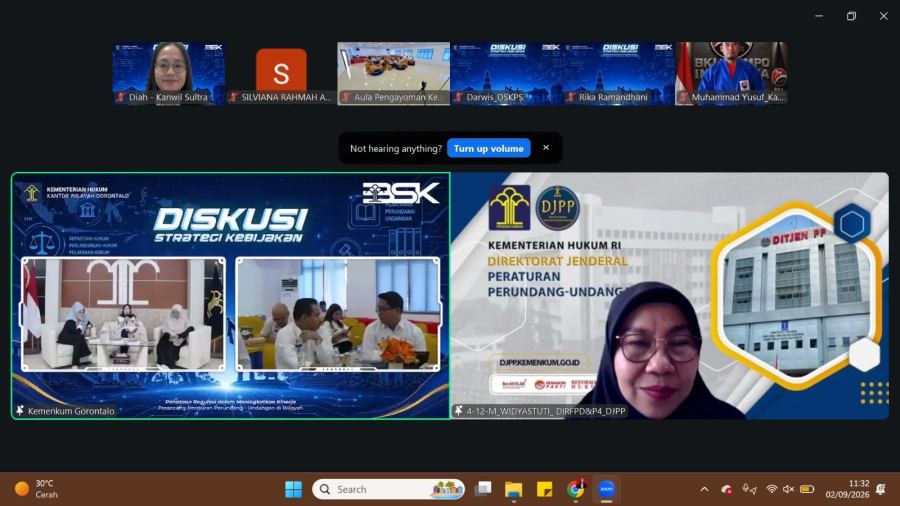Select SILVIANA RAHMAH participant tile

click(x=281, y=73)
